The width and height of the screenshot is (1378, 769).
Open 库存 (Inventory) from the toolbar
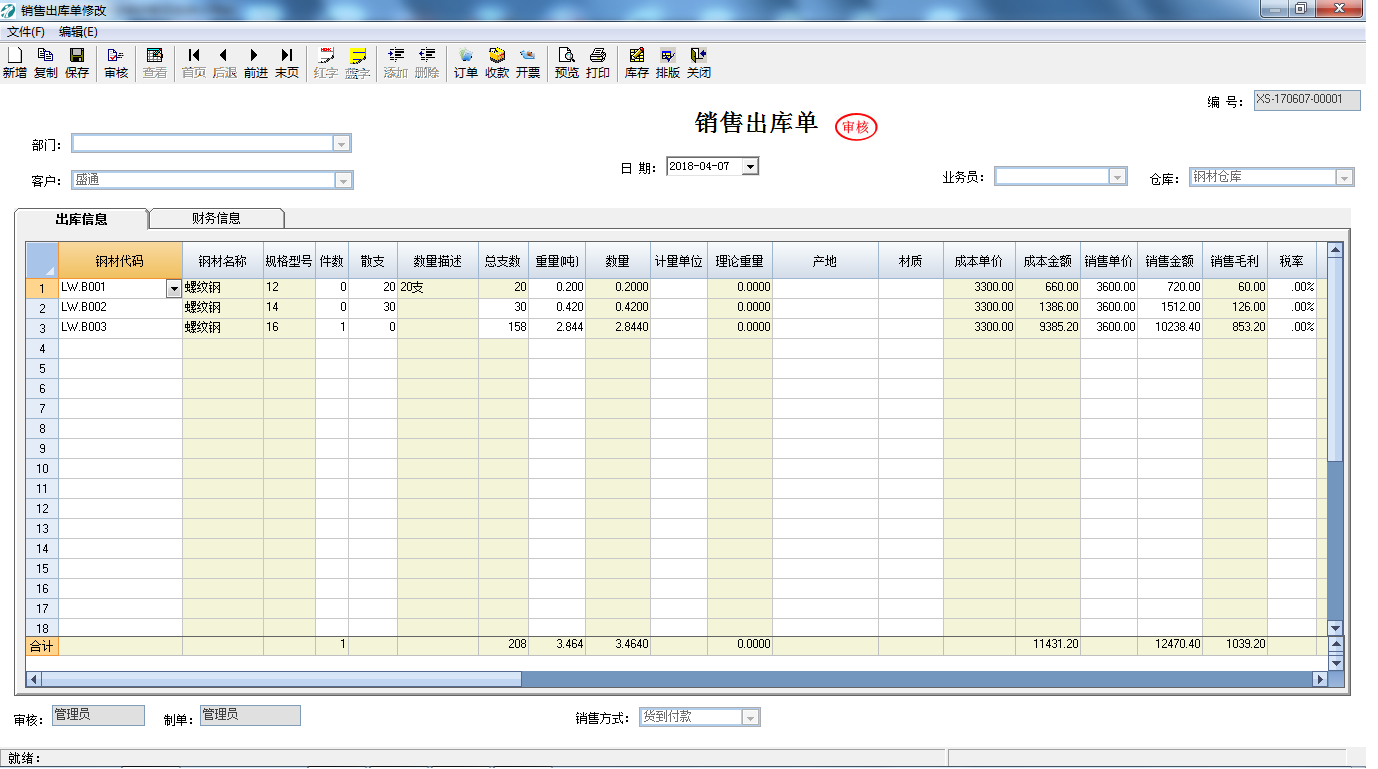click(637, 63)
